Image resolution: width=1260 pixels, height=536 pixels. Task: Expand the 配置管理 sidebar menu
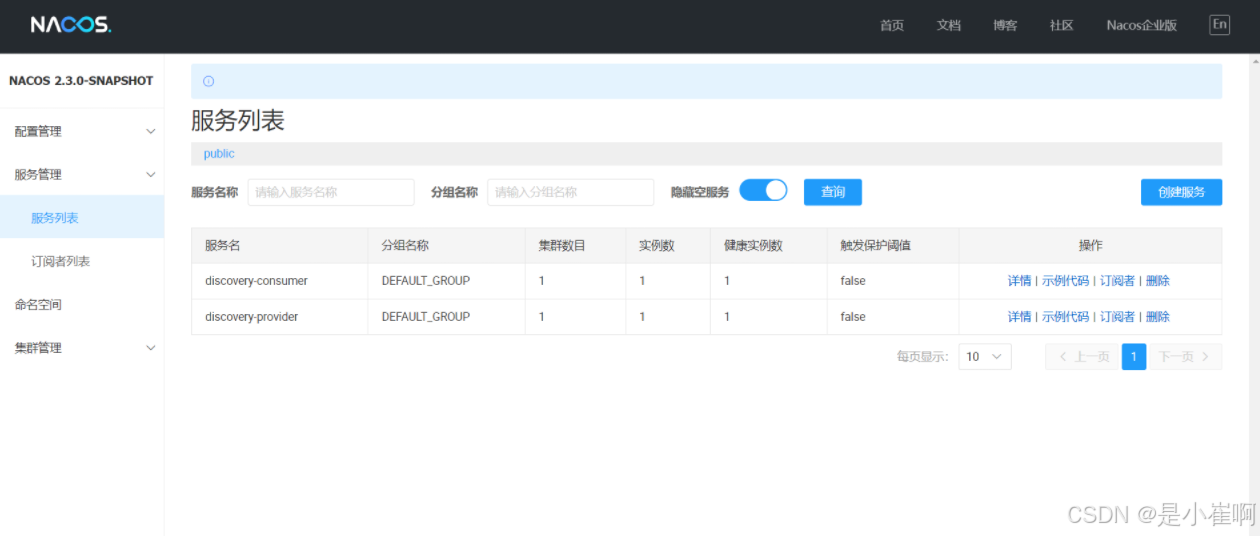coord(82,131)
